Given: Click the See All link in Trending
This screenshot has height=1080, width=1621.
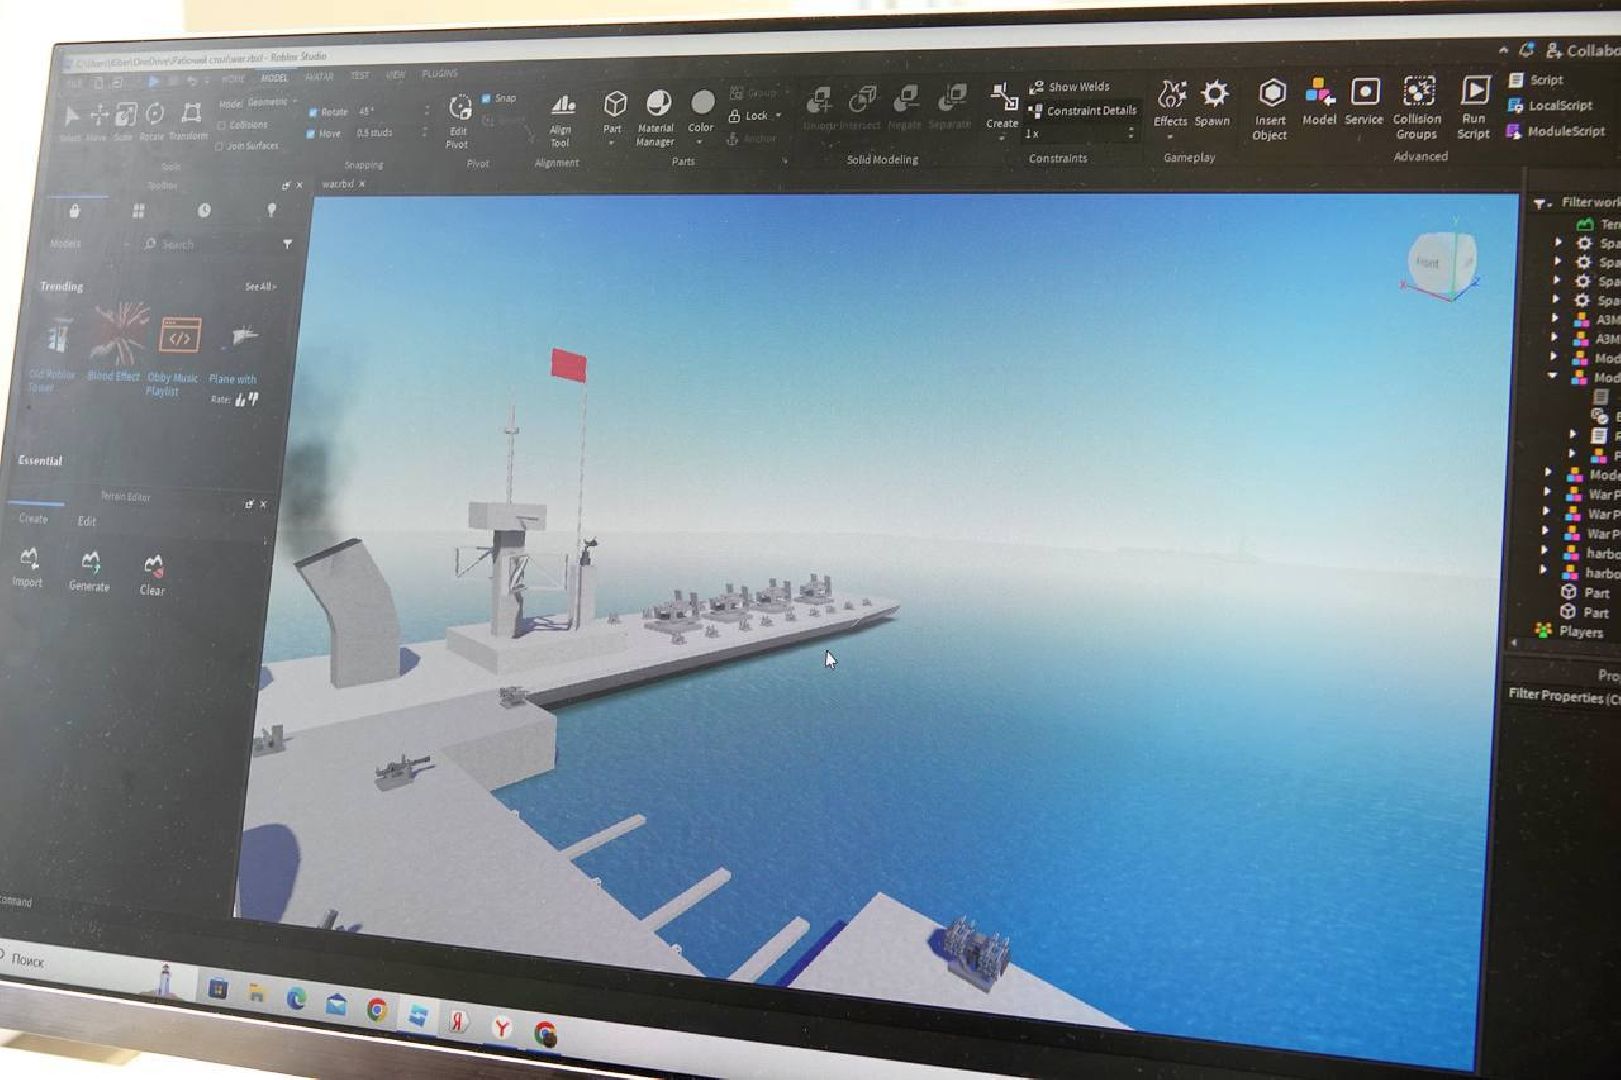Looking at the screenshot, I should click(x=260, y=287).
